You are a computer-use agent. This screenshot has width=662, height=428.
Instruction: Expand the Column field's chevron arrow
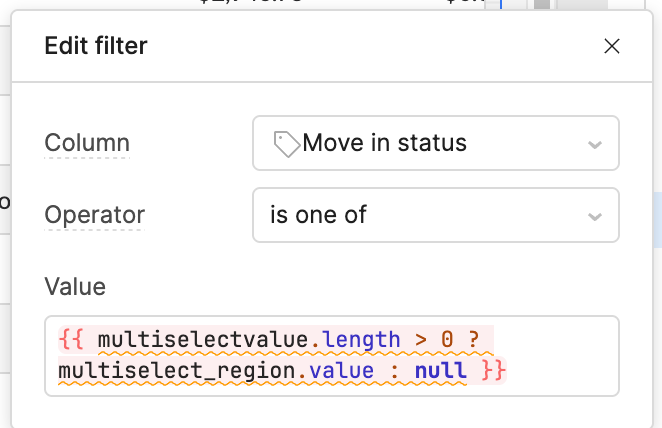click(x=594, y=145)
